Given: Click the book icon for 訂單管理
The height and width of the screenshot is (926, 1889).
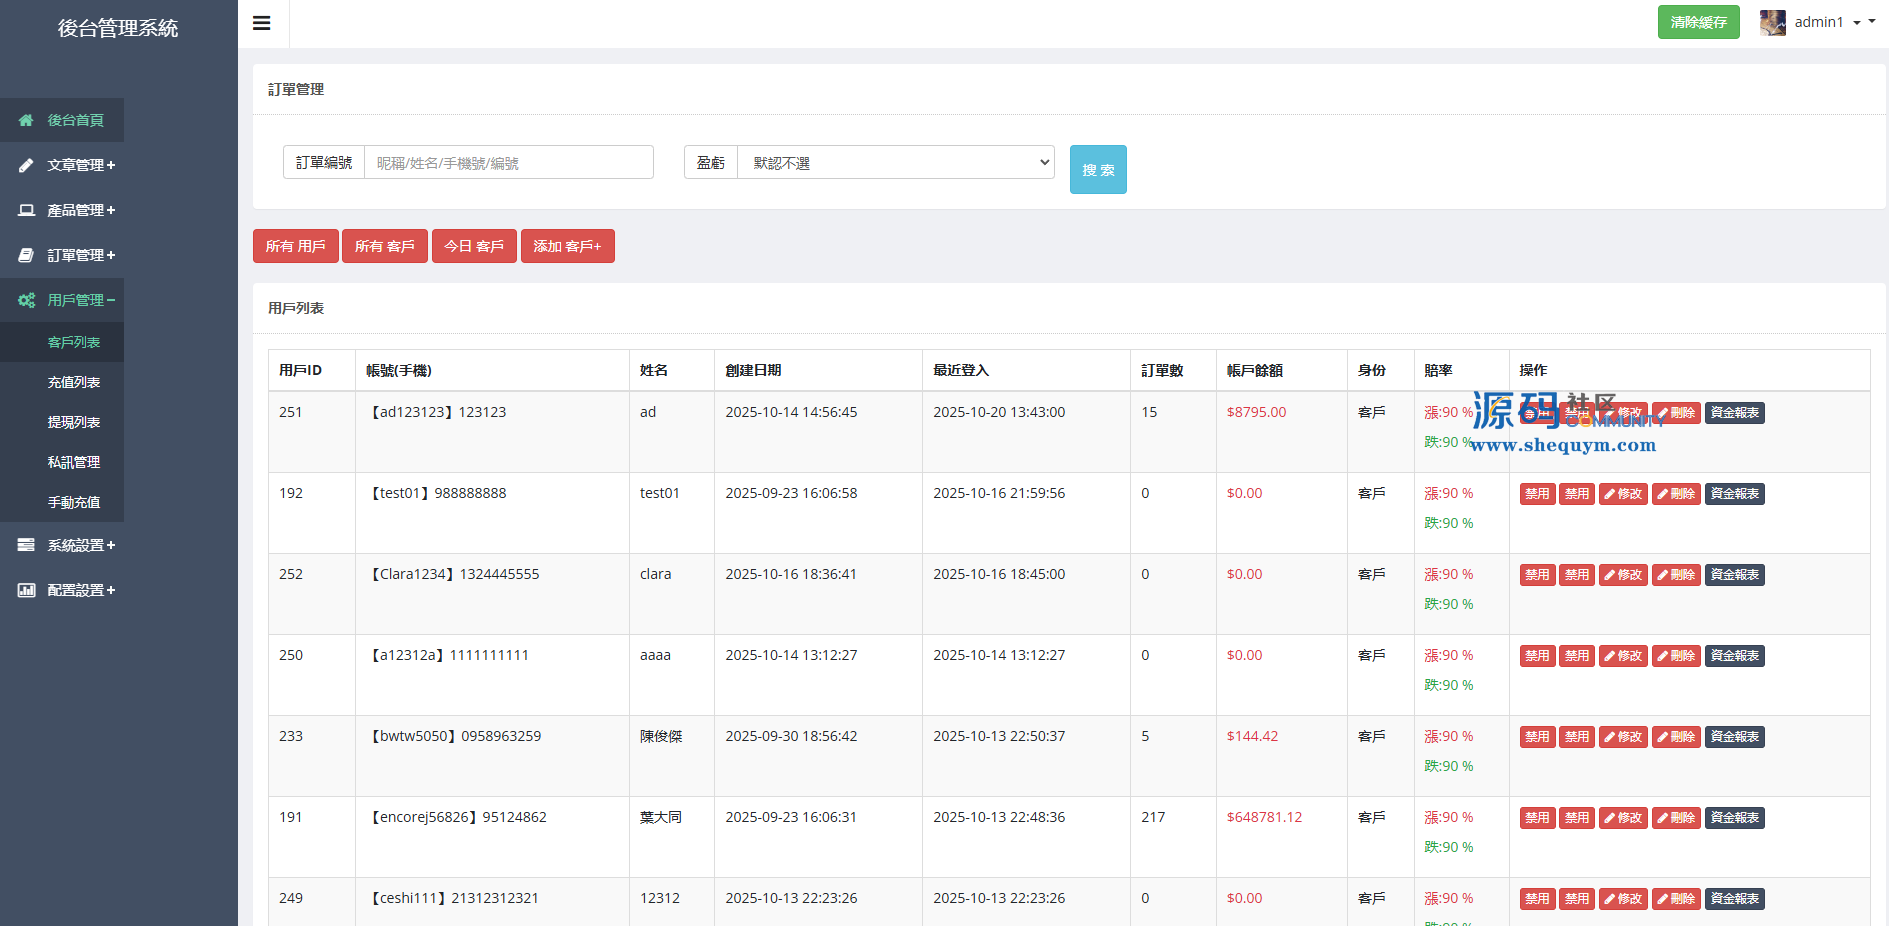Looking at the screenshot, I should coord(26,255).
